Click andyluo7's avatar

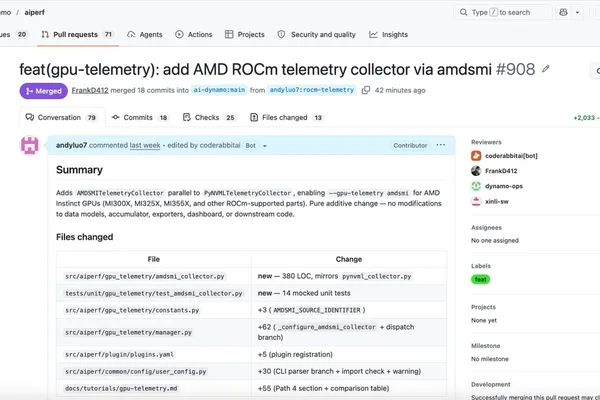coord(29,145)
